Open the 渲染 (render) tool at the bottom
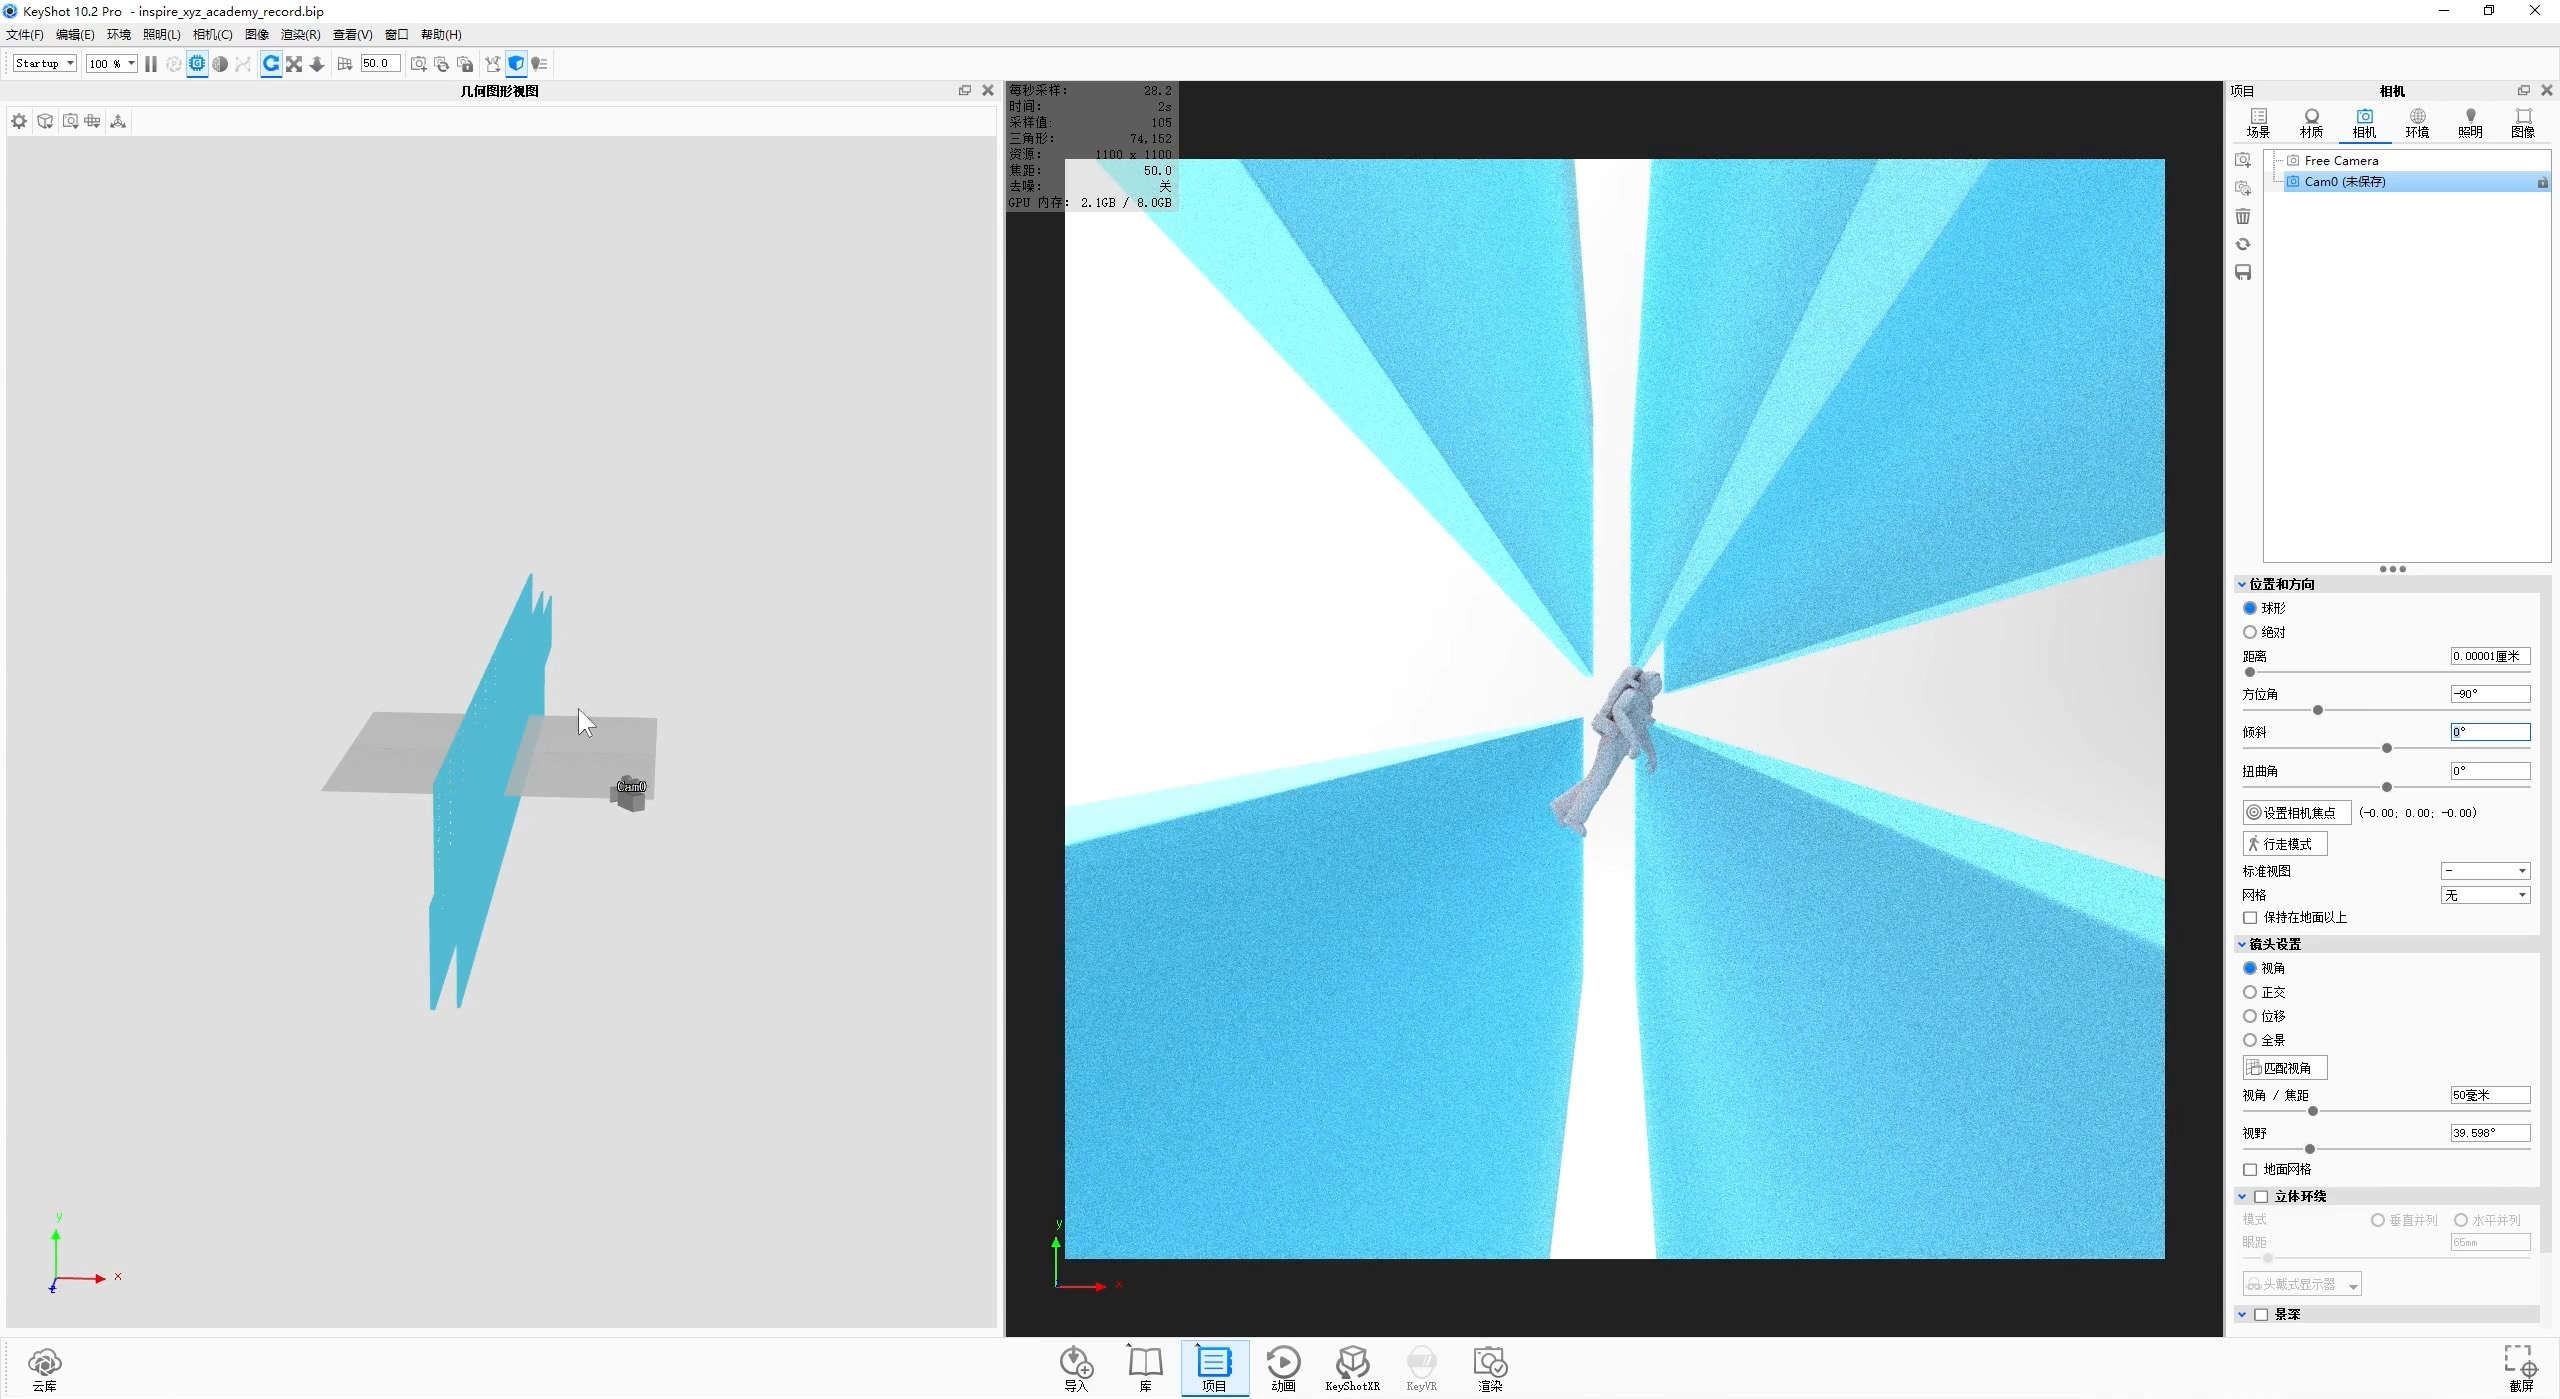The image size is (2560, 1399). click(1488, 1365)
